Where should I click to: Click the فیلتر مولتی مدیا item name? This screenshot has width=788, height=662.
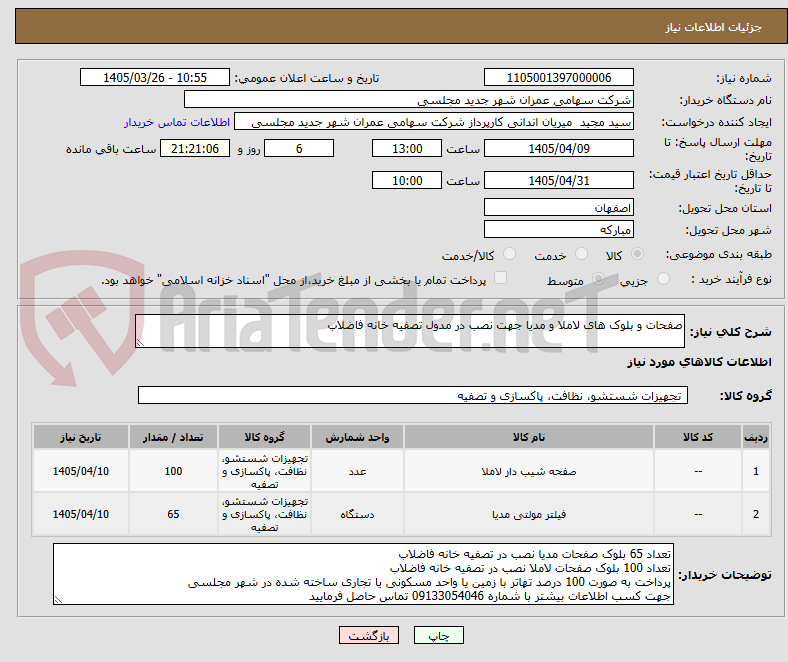[x=529, y=514]
